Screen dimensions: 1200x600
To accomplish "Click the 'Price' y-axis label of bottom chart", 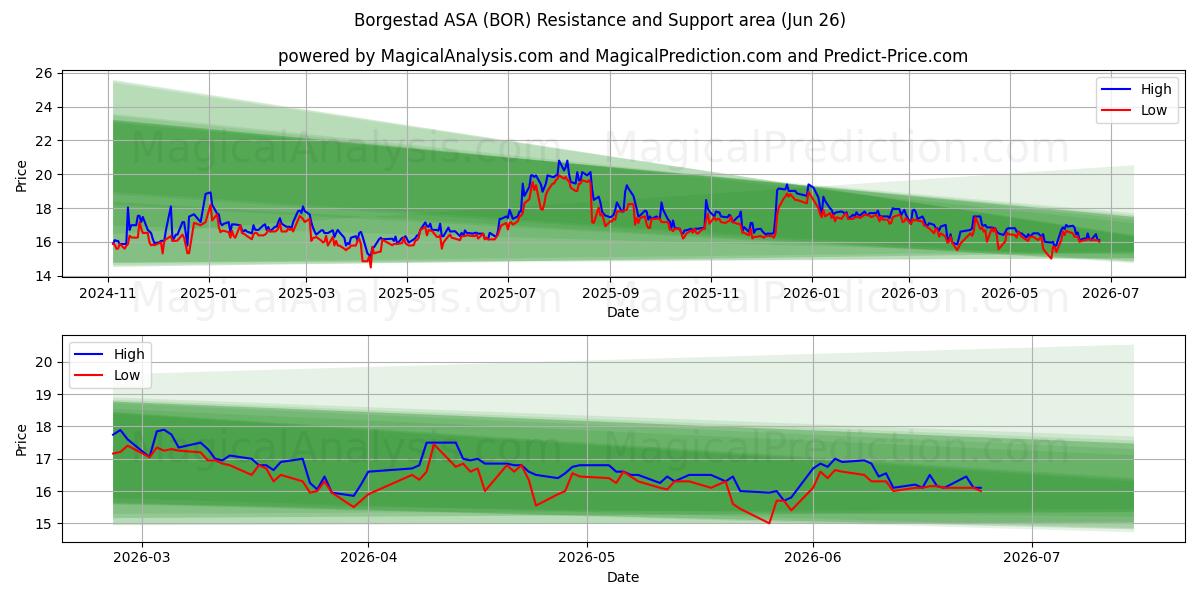I will [22, 439].
